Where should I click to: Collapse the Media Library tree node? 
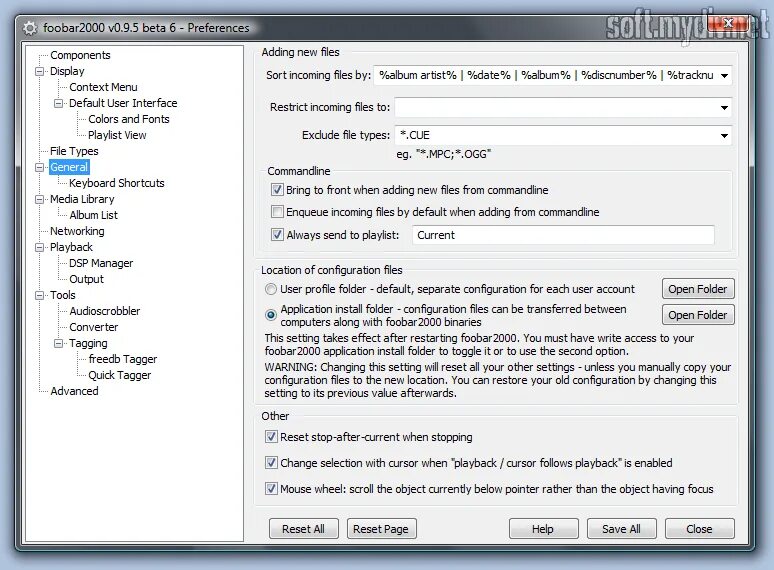click(x=39, y=199)
